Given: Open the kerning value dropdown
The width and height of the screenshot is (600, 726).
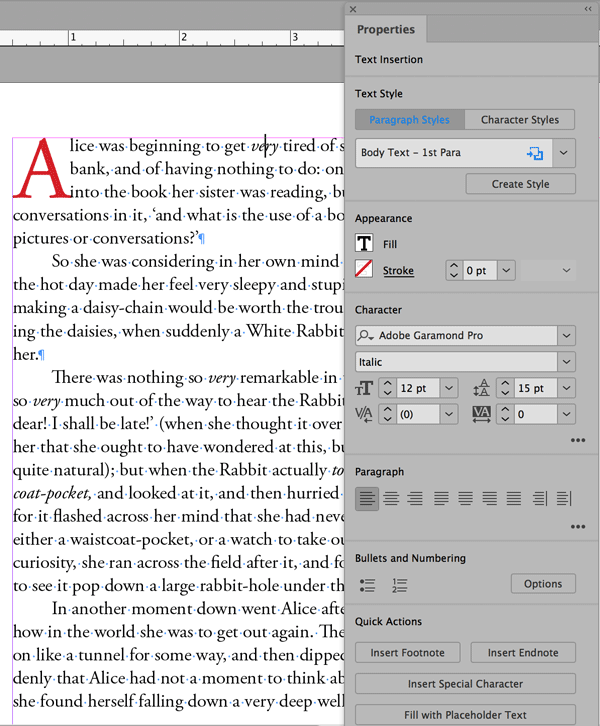Looking at the screenshot, I should [x=449, y=414].
